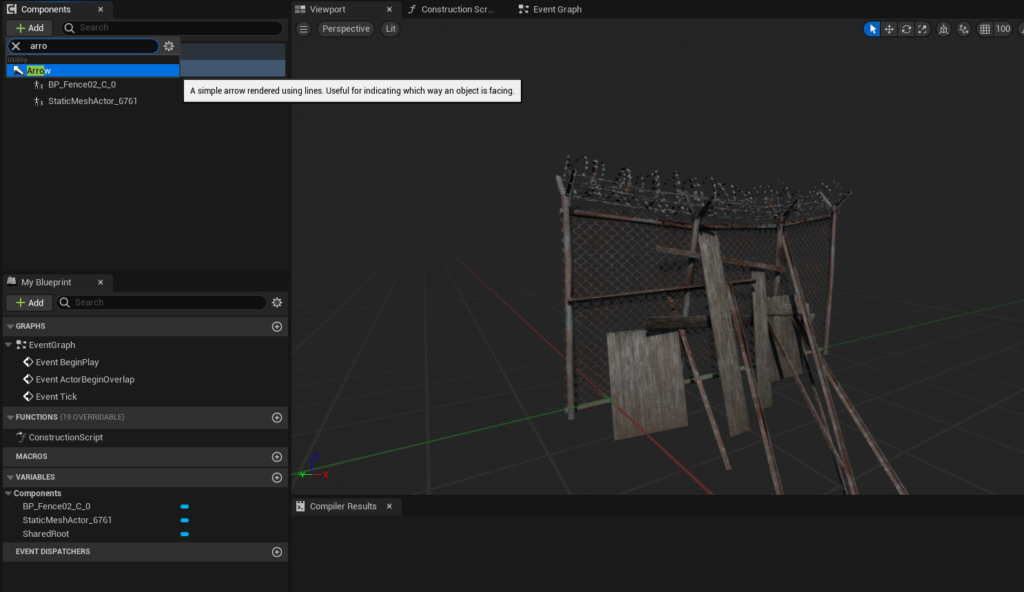Click the SharedRoot variable type color pill
The image size is (1024, 592).
pyautogui.click(x=184, y=534)
